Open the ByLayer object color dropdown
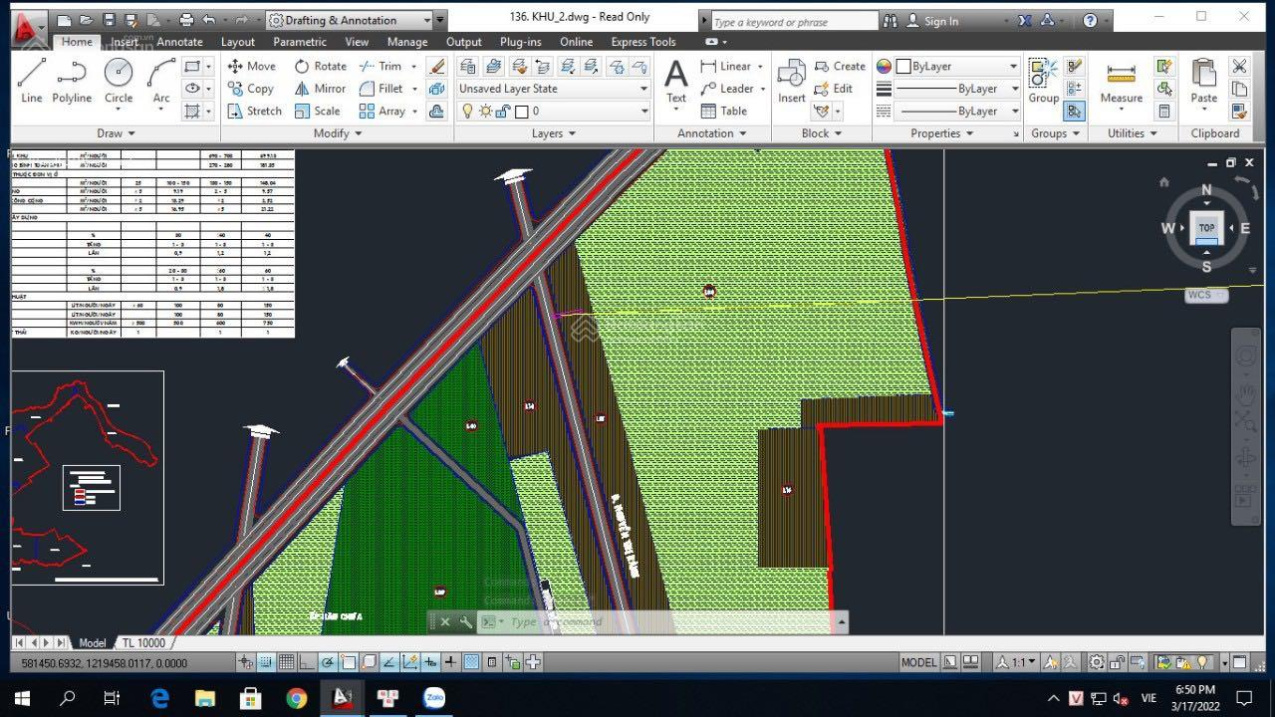1275x717 pixels. 957,66
